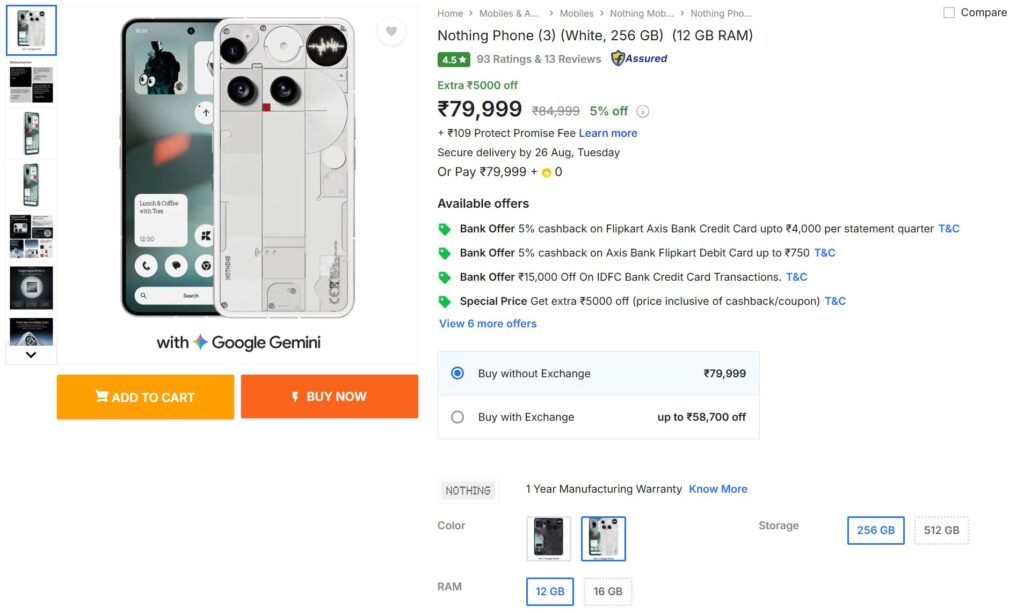1024x614 pixels.
Task: Click the ADD TO CART button
Action: tap(145, 397)
